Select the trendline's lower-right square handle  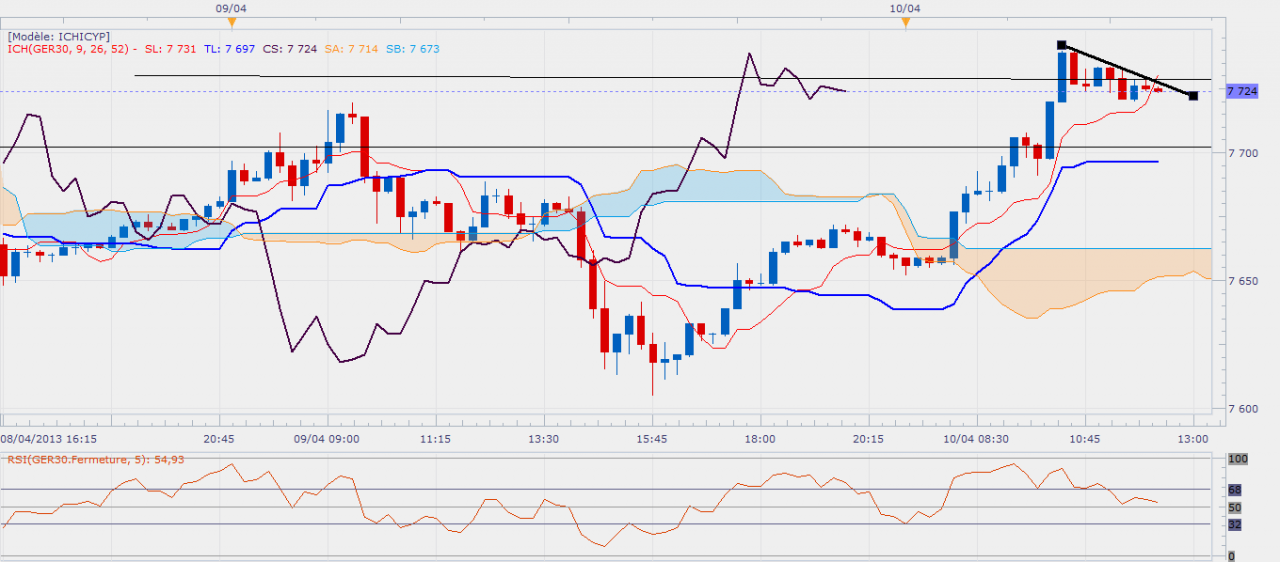tap(1193, 95)
